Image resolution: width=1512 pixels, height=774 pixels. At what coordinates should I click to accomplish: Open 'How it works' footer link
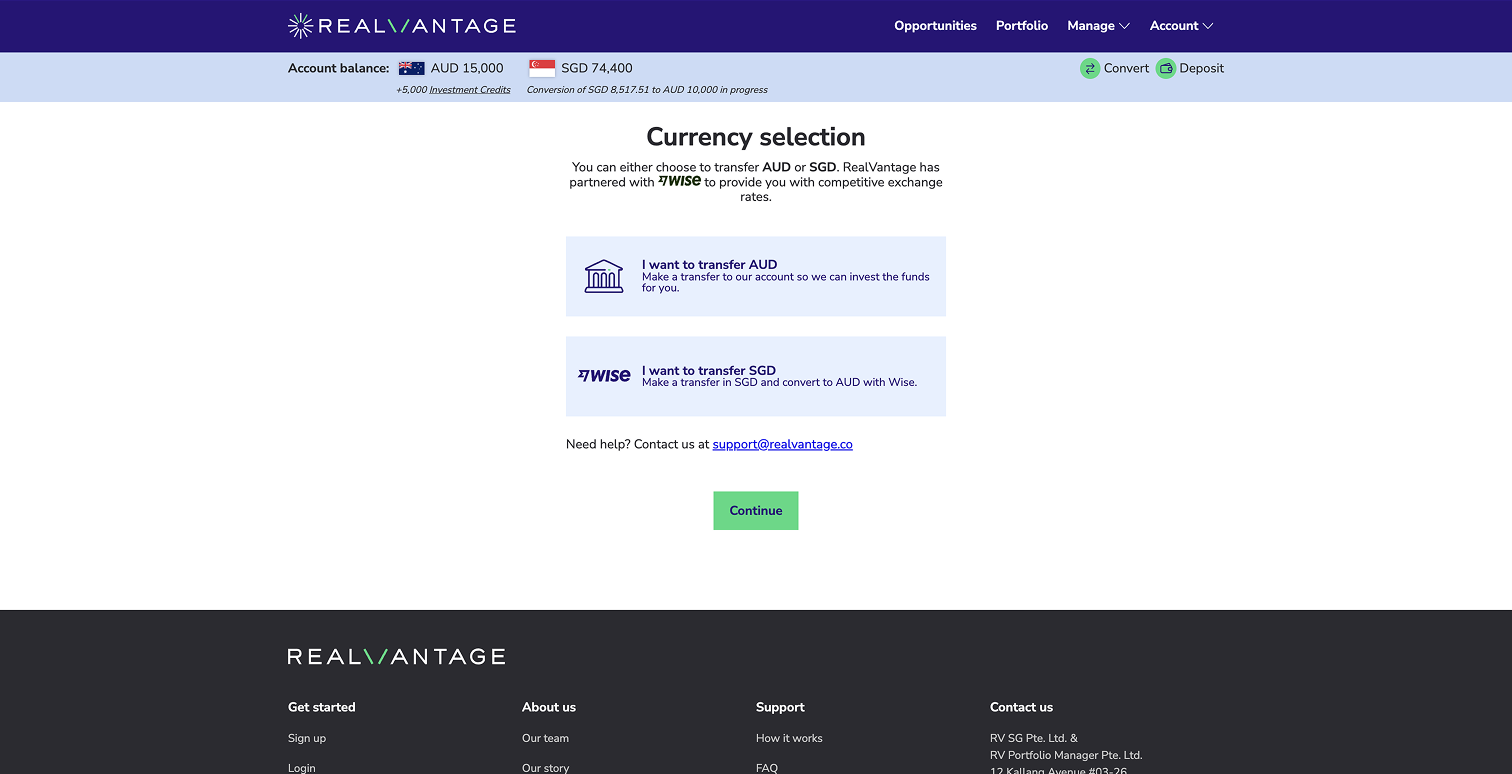click(789, 739)
